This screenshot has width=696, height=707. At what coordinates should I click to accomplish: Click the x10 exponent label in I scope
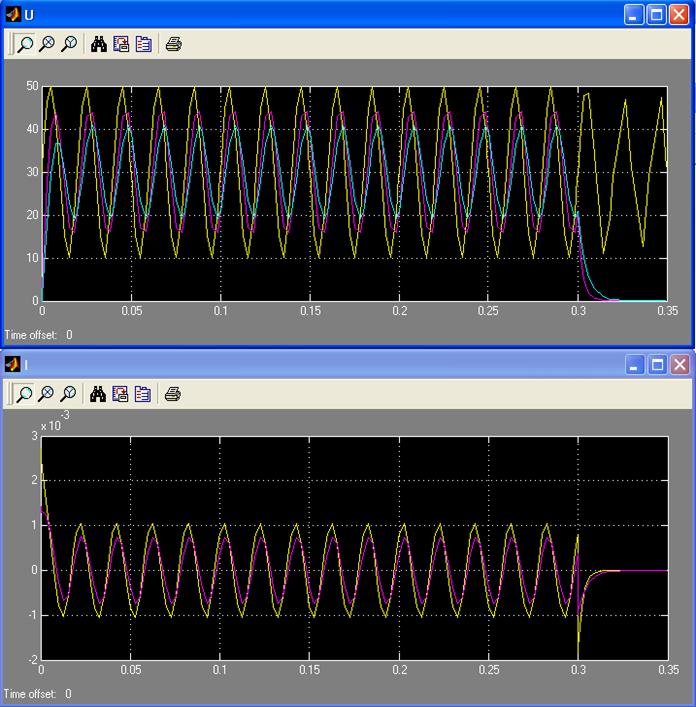click(x=55, y=422)
